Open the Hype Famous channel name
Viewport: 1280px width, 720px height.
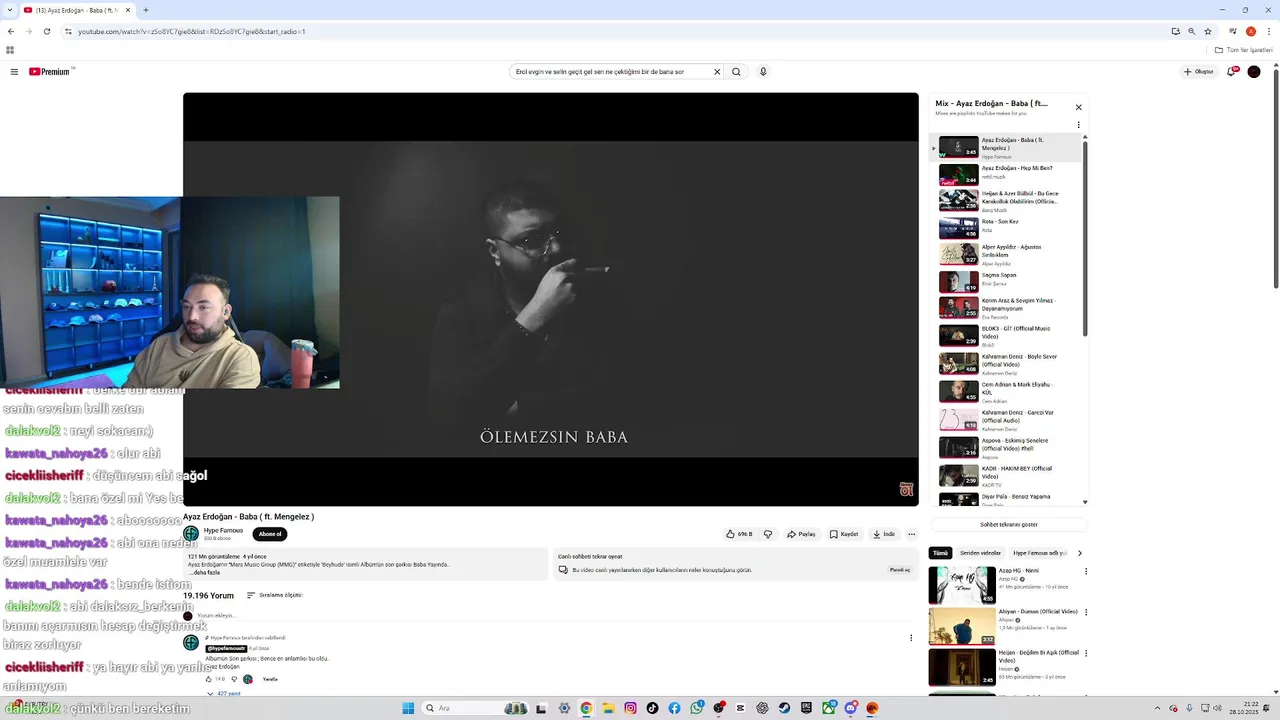tap(224, 531)
